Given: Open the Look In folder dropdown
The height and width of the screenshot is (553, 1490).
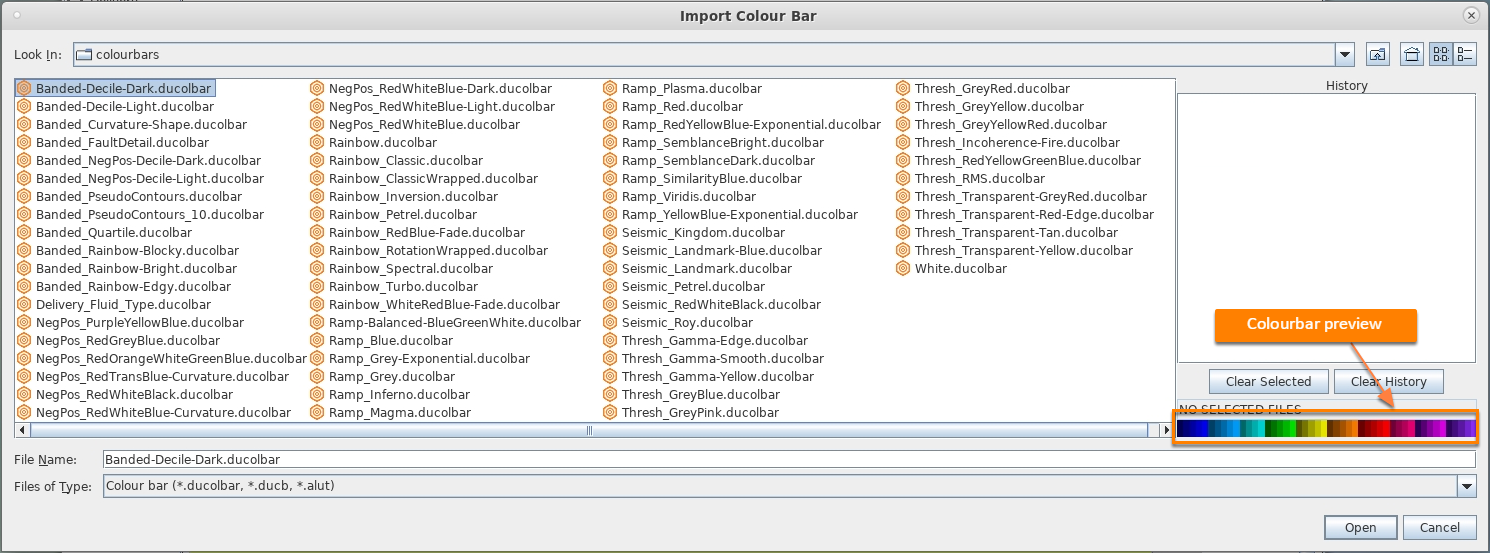Looking at the screenshot, I should (x=1345, y=54).
